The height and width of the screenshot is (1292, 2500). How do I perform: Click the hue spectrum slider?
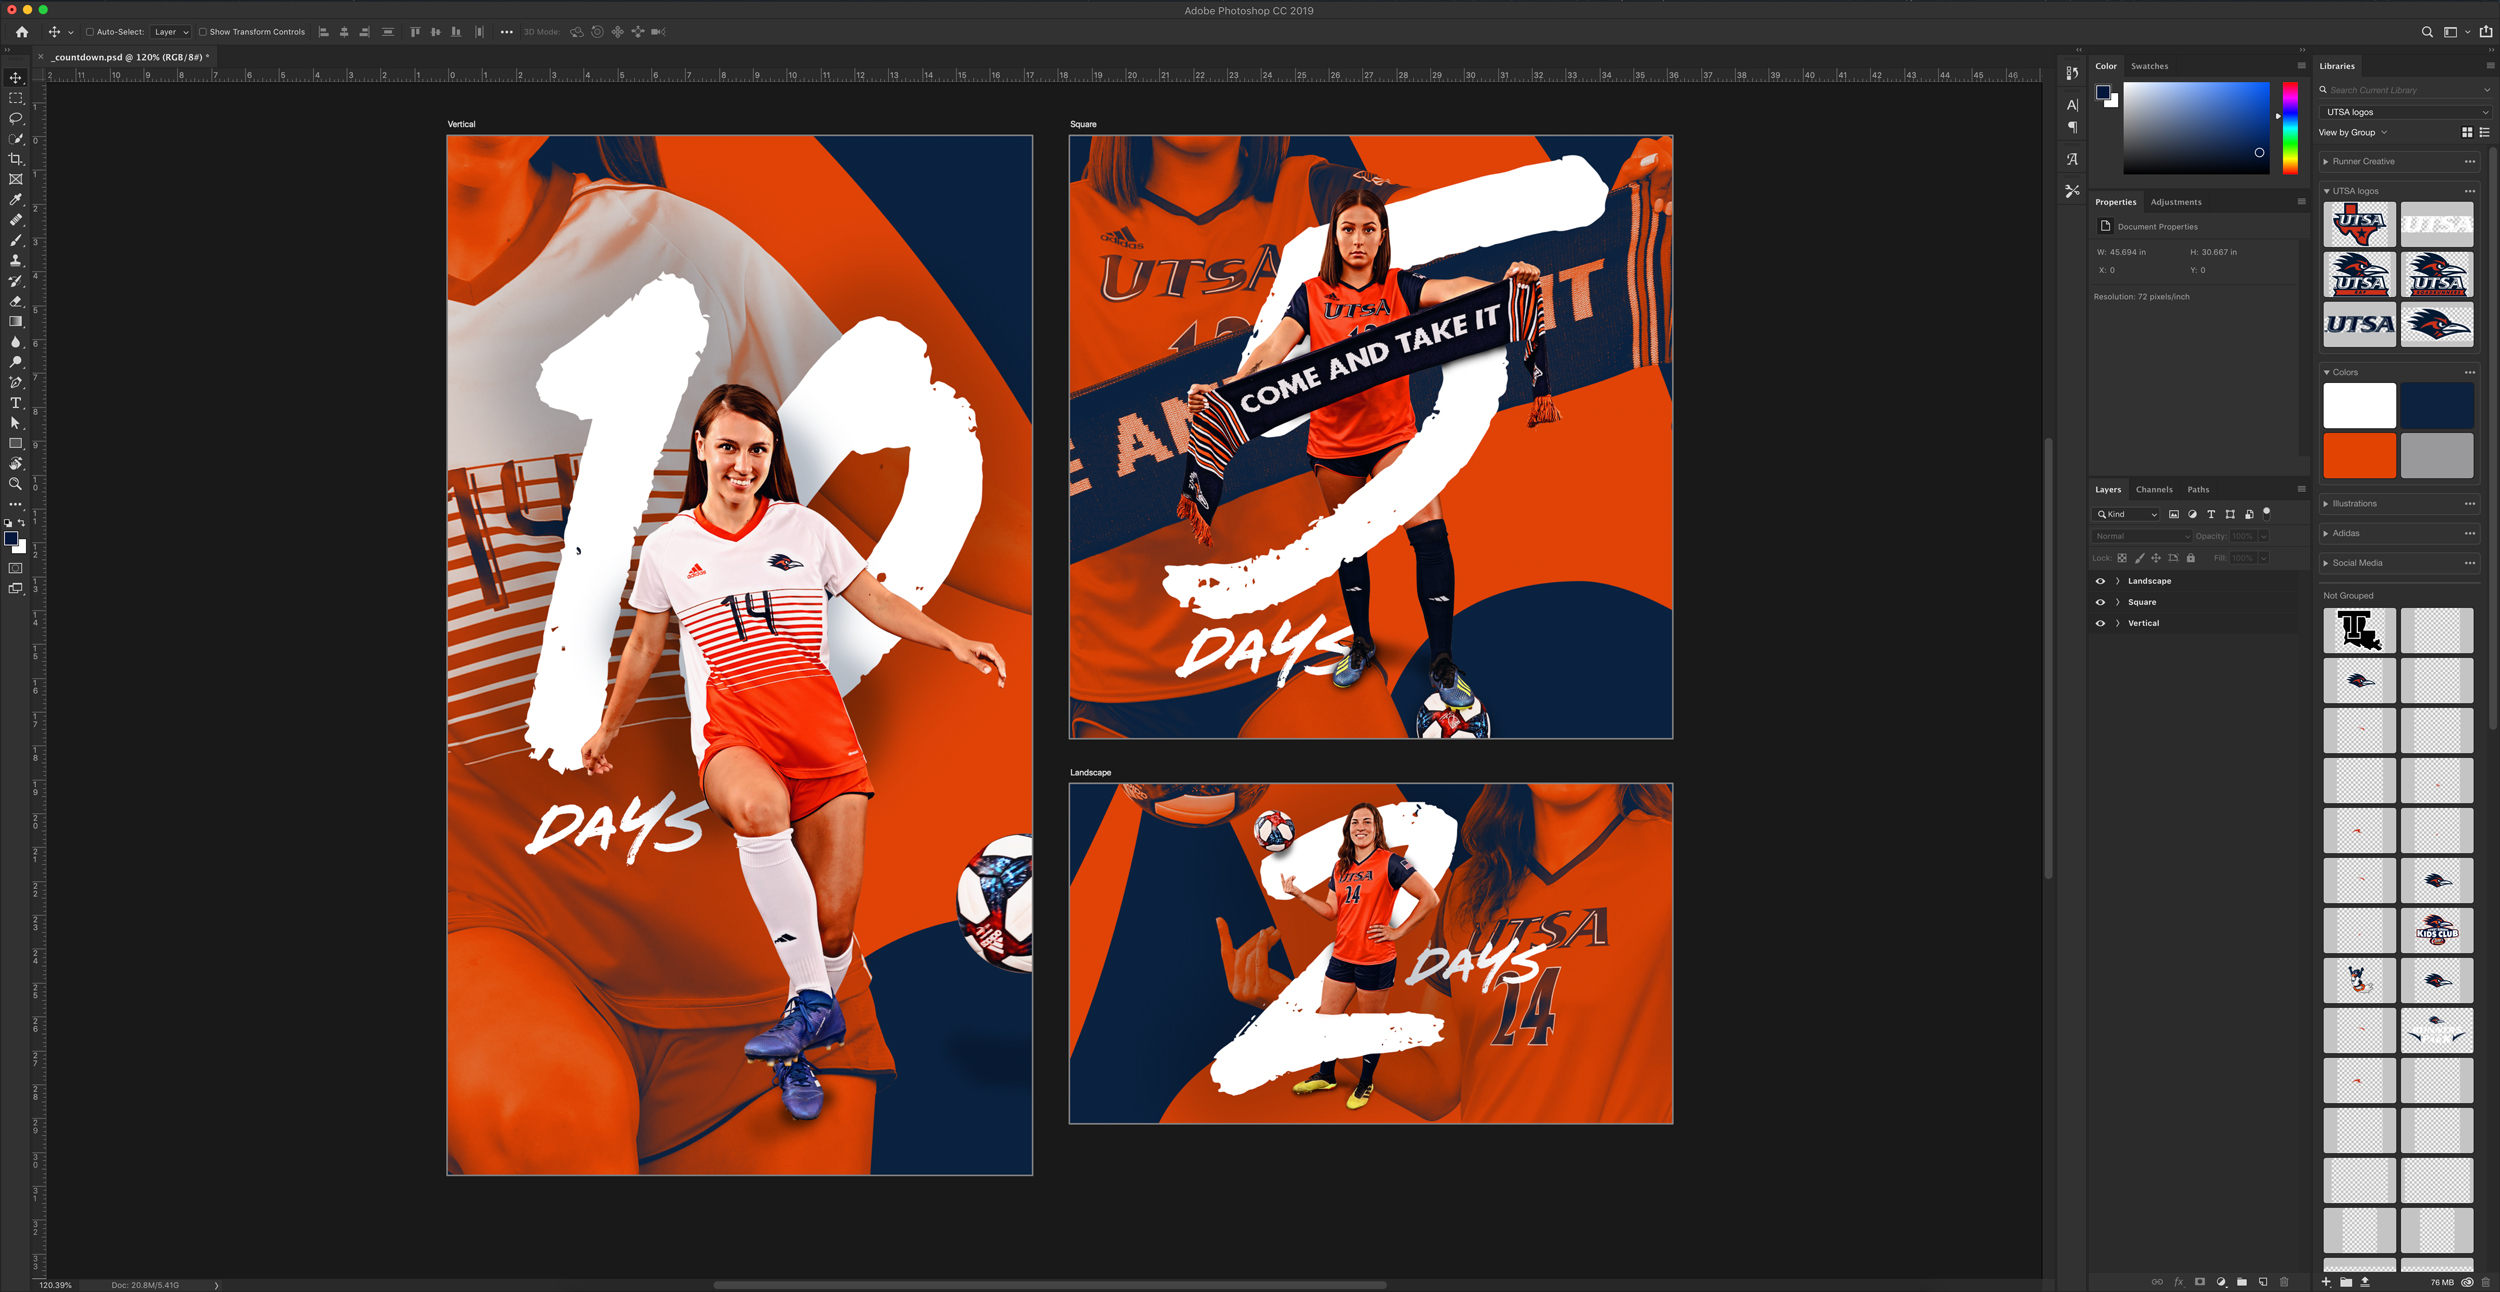coord(2290,128)
